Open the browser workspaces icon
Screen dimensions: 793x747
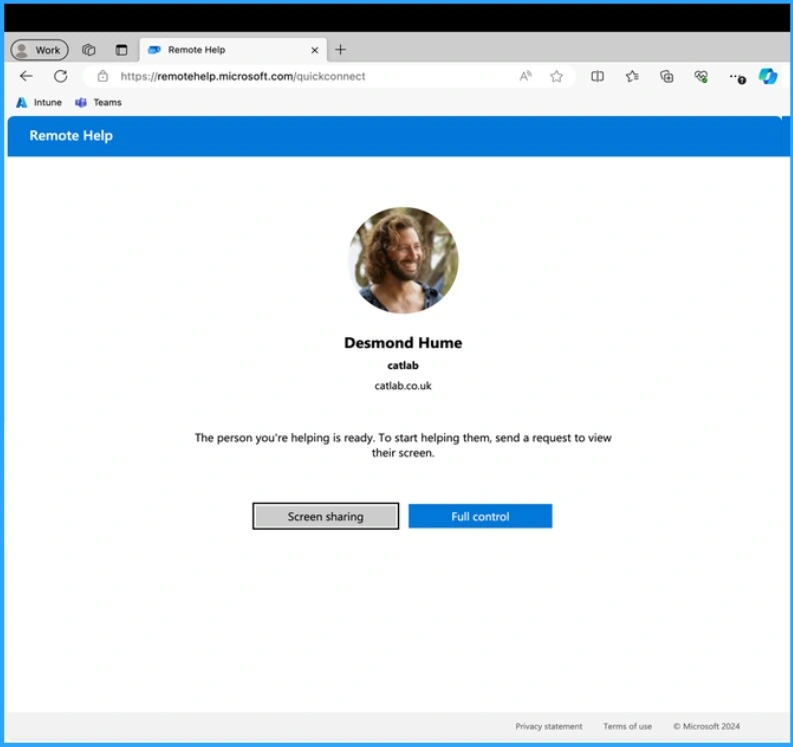pos(89,50)
